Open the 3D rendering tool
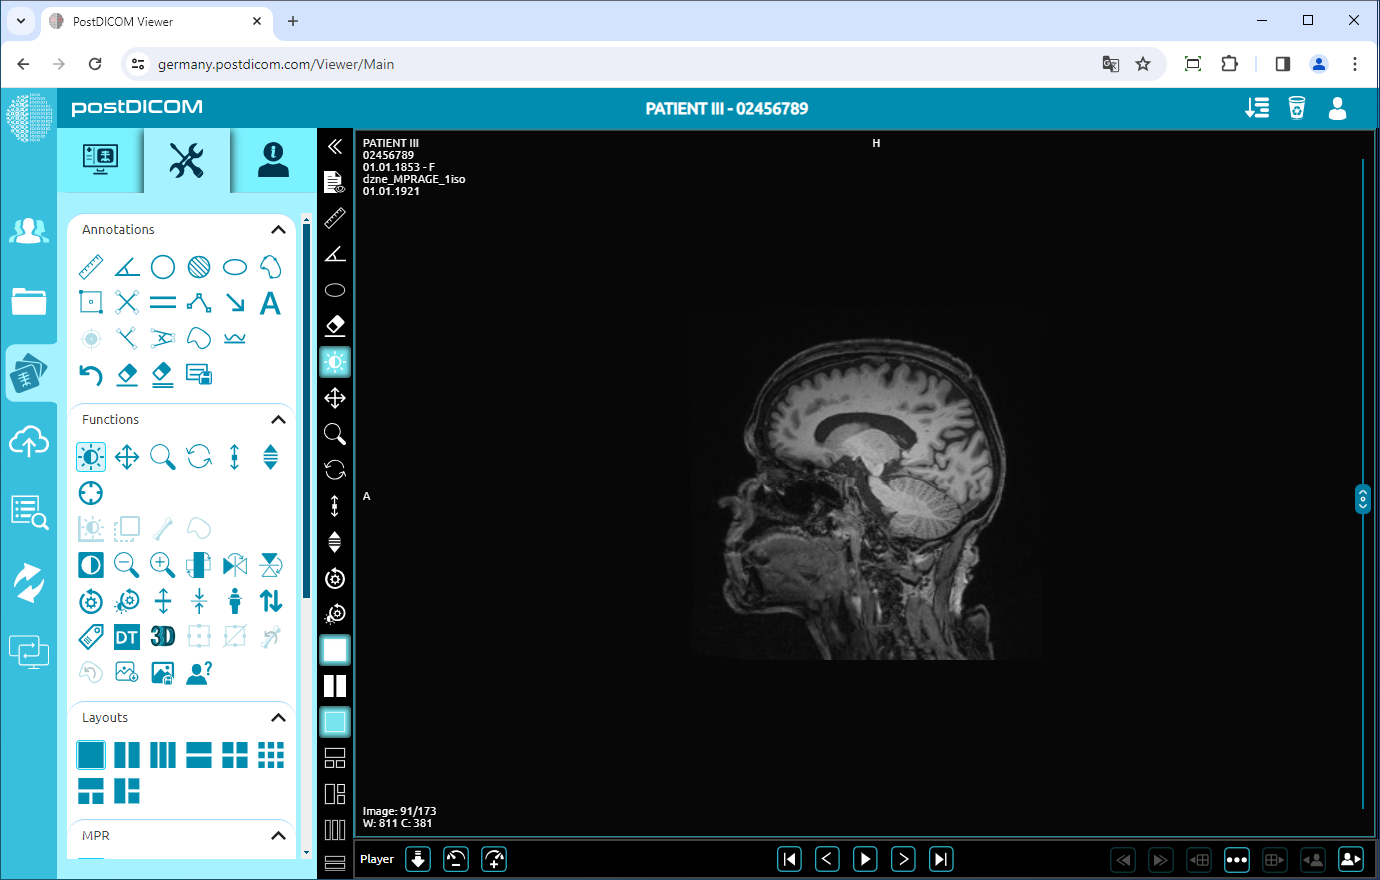1380x880 pixels. point(162,636)
